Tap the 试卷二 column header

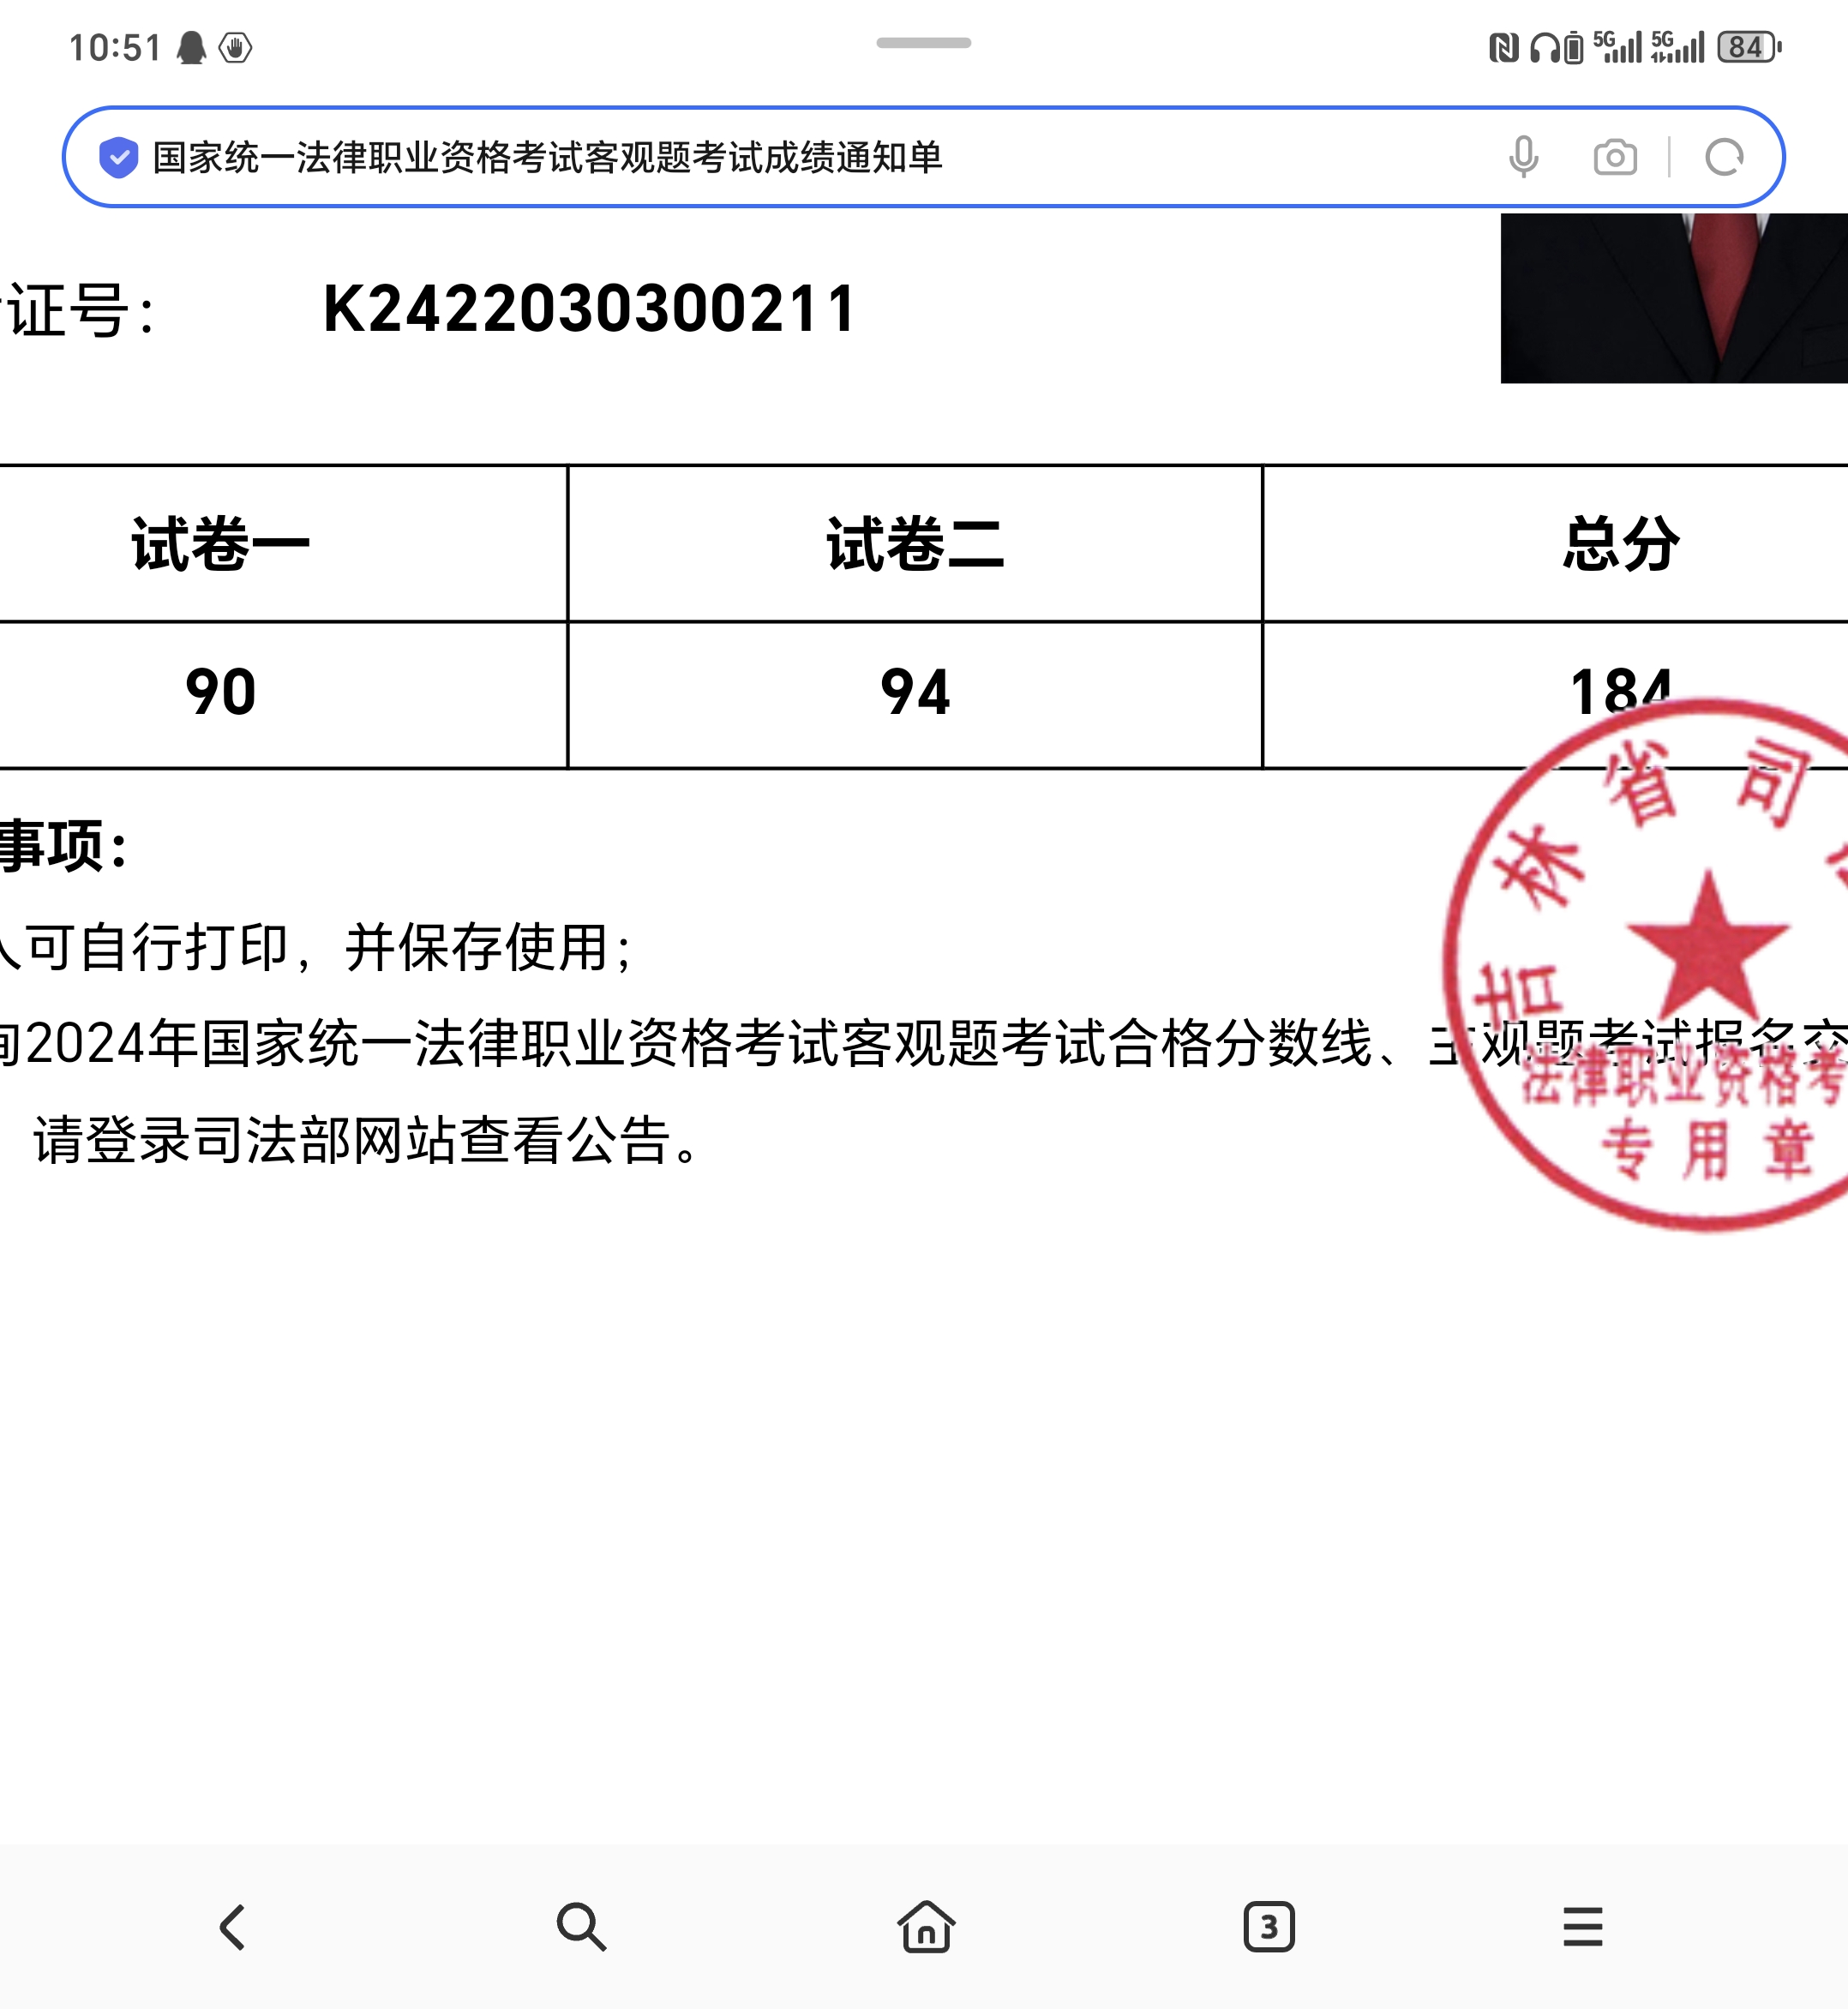click(x=915, y=545)
